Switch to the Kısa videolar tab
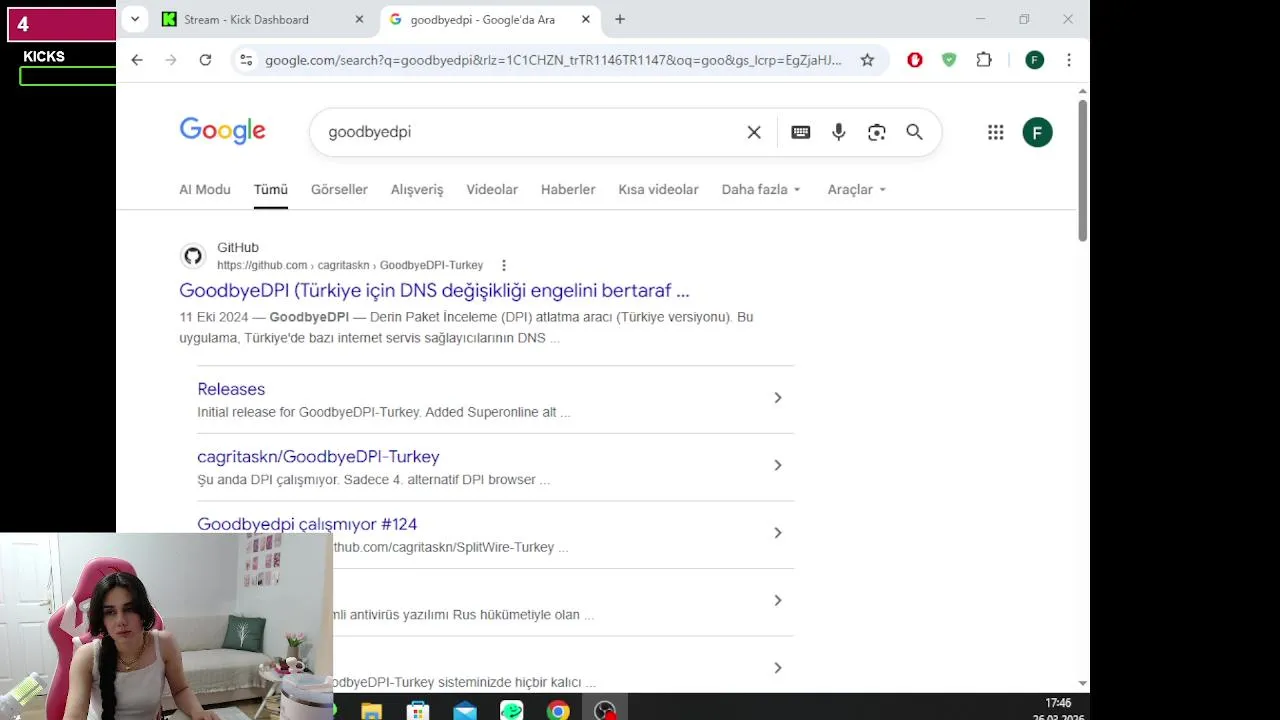This screenshot has width=1280, height=720. pos(658,189)
